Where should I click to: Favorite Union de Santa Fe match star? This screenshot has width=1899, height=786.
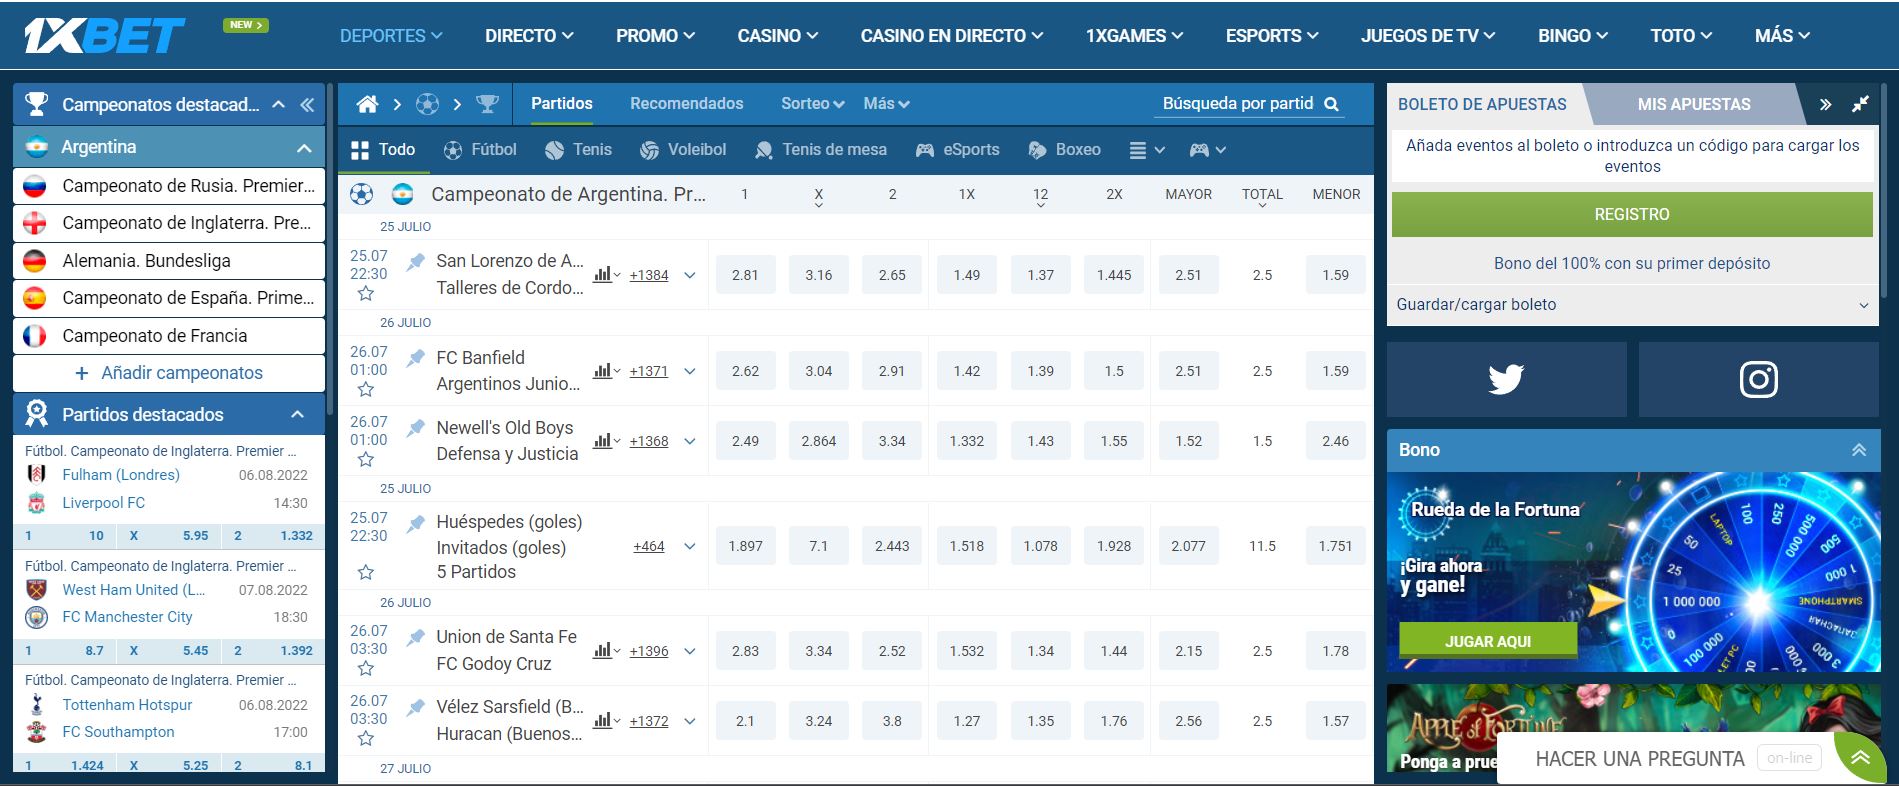(x=366, y=668)
